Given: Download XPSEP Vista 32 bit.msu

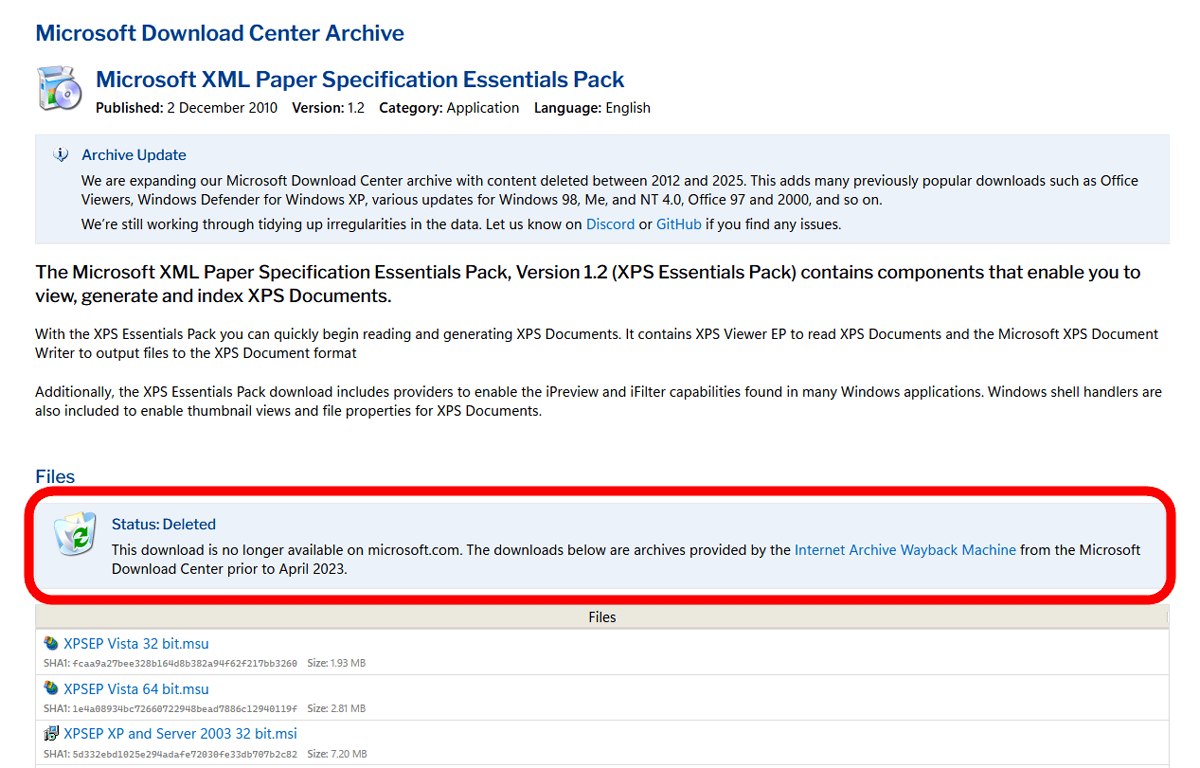Looking at the screenshot, I should [136, 643].
